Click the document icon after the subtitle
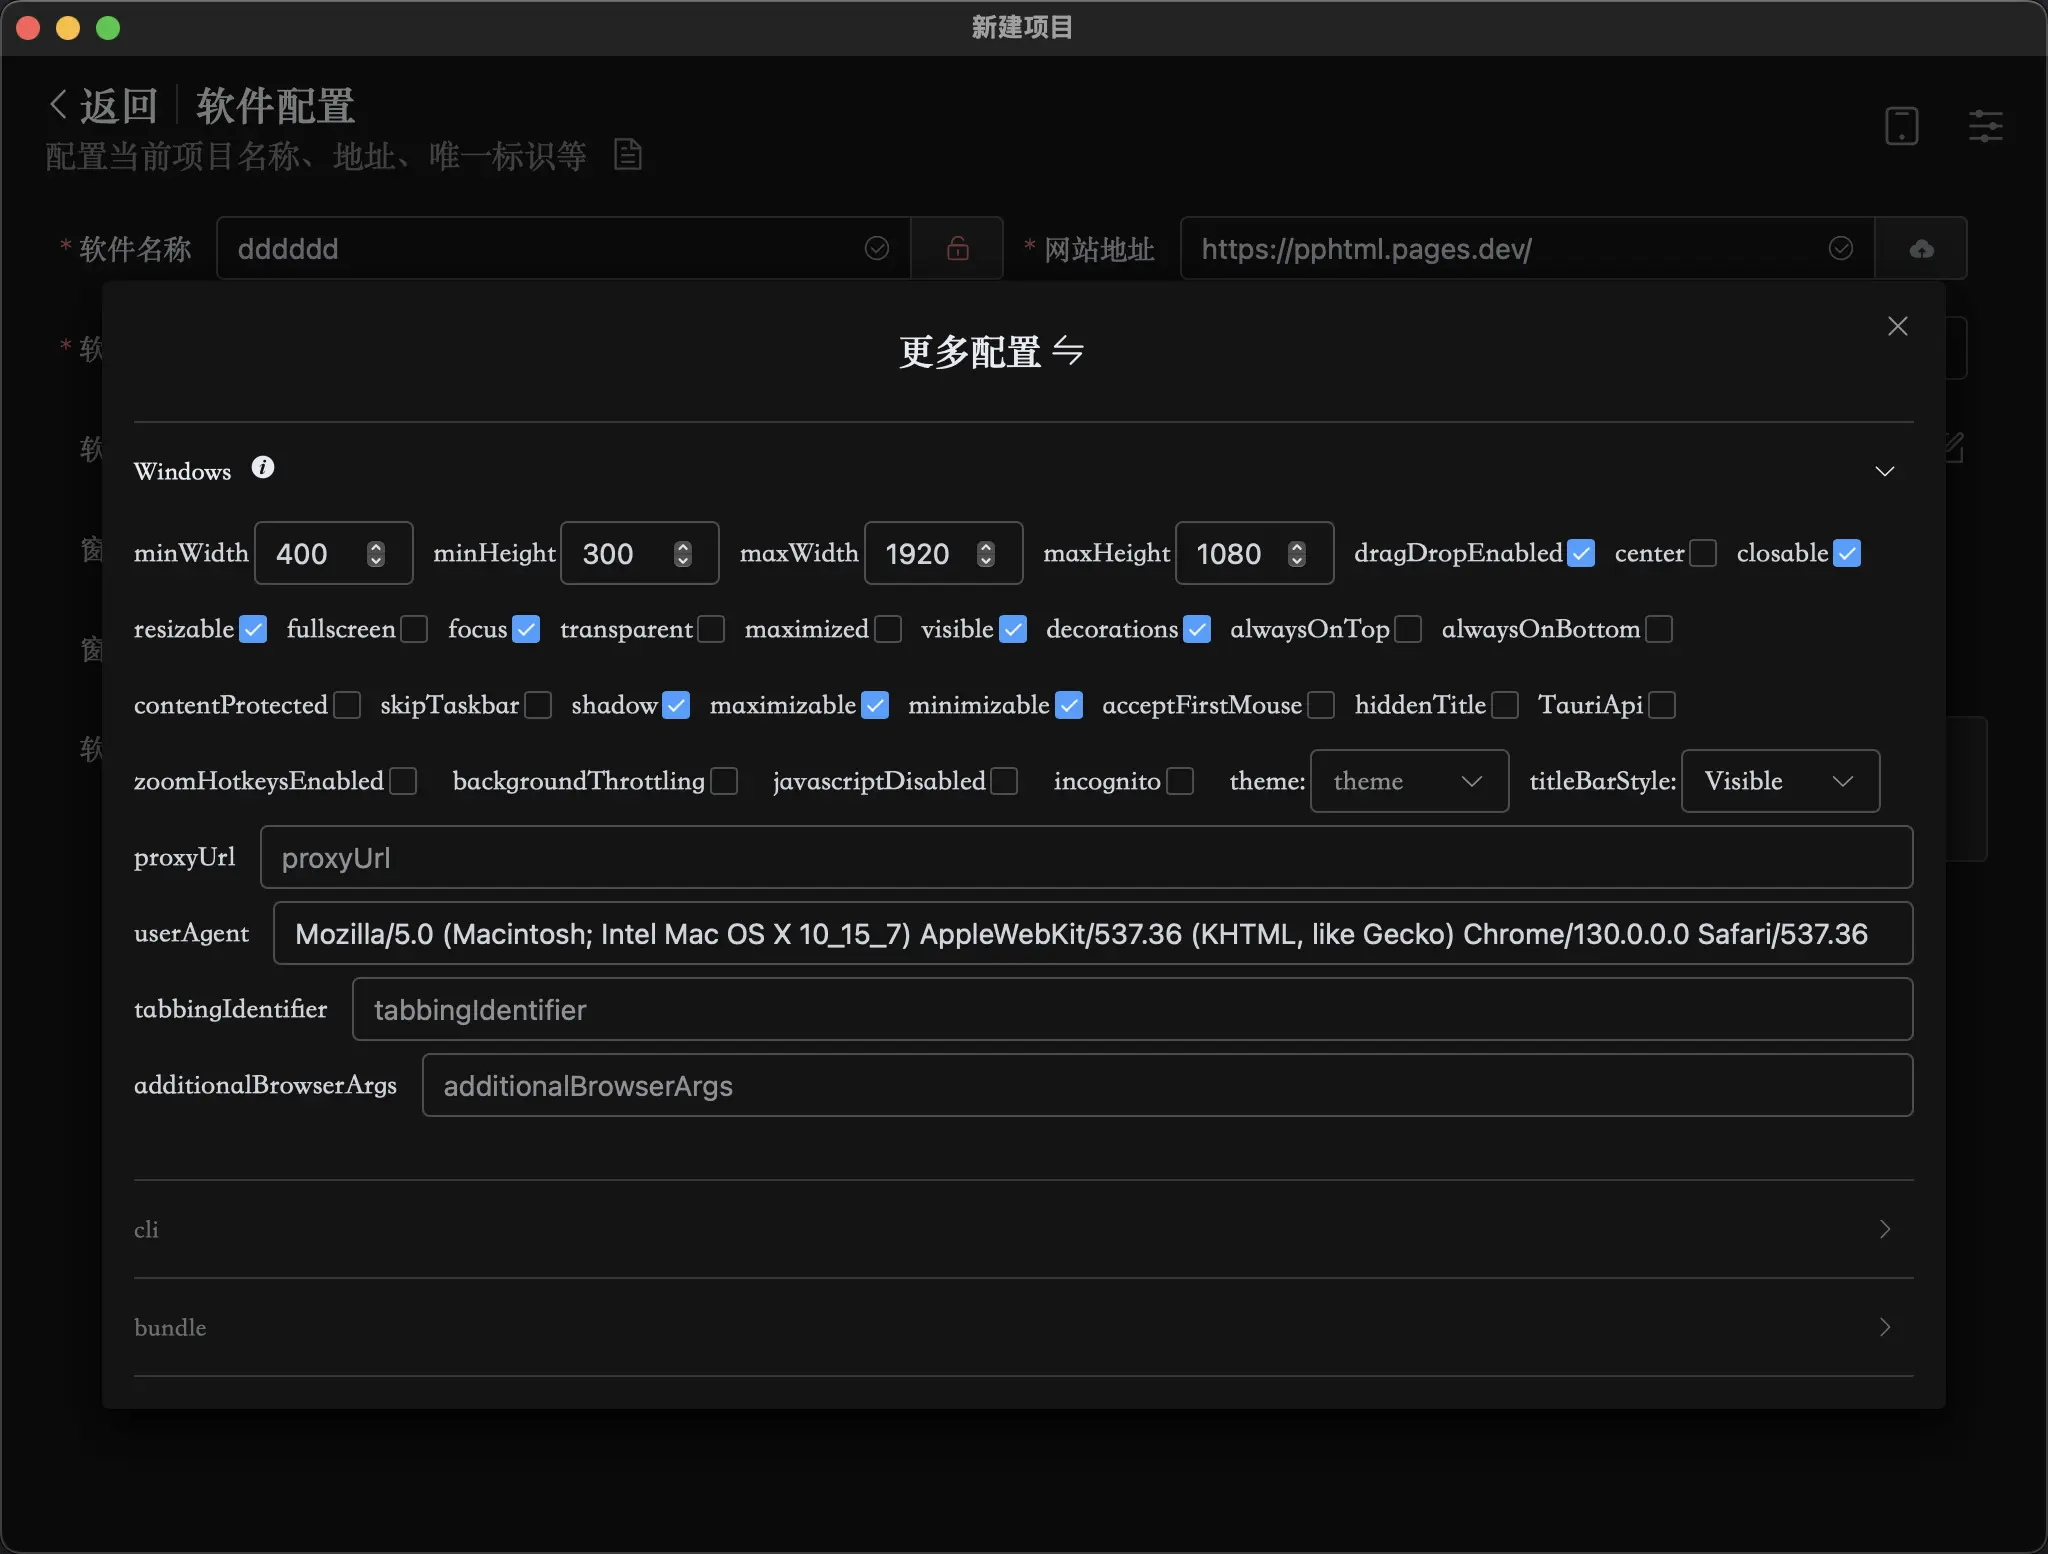Screen dimensions: 2048x1554 [x=627, y=155]
